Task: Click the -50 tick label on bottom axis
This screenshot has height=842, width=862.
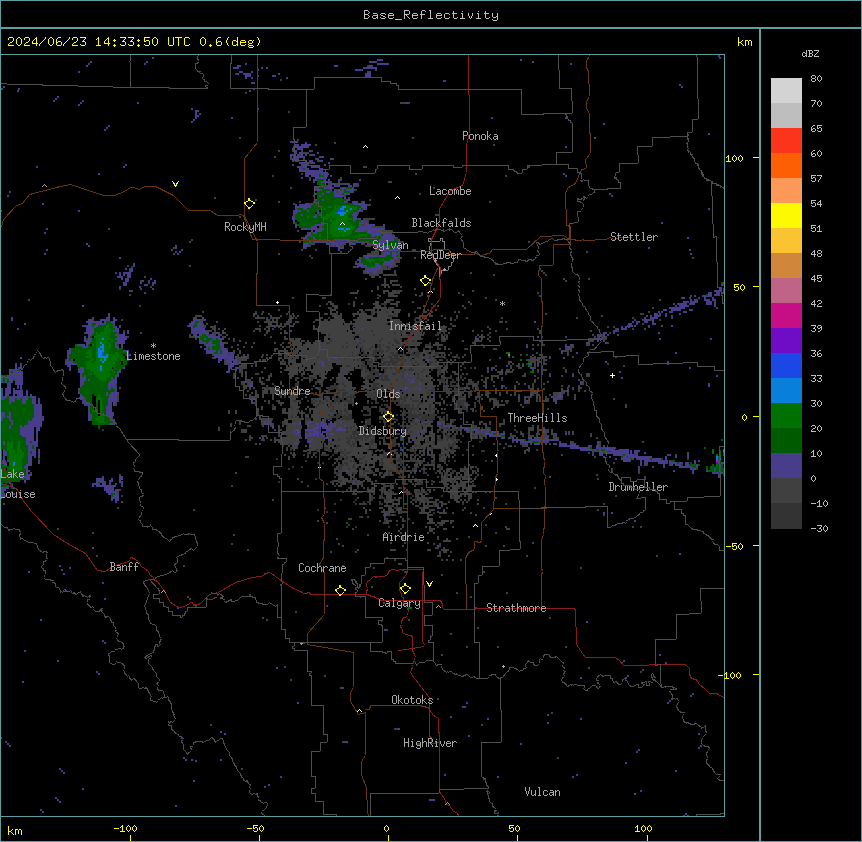Action: [255, 828]
